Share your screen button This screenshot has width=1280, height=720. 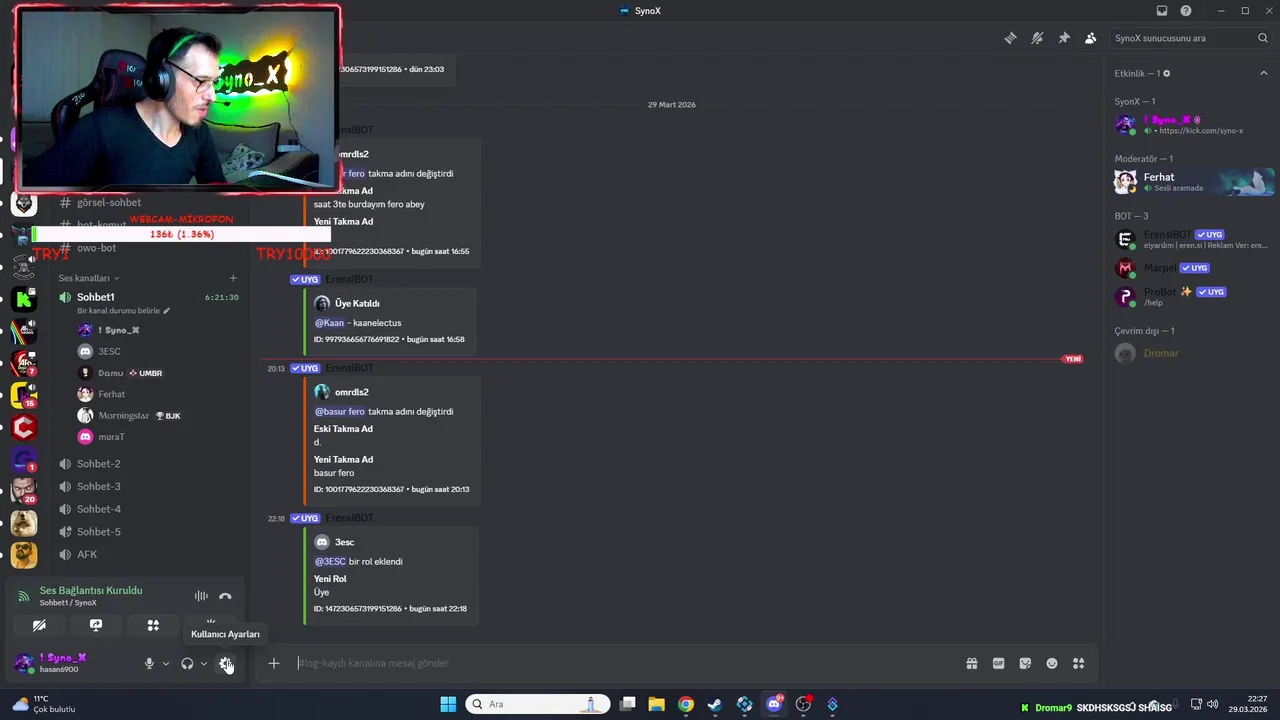pos(96,625)
